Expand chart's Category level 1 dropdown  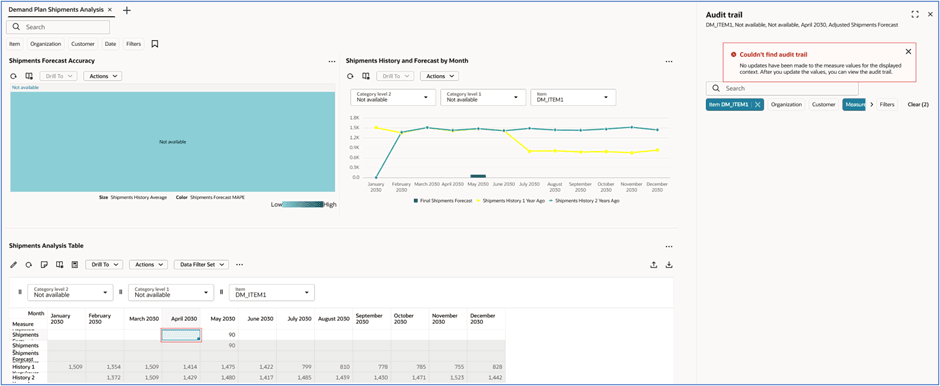(x=483, y=97)
